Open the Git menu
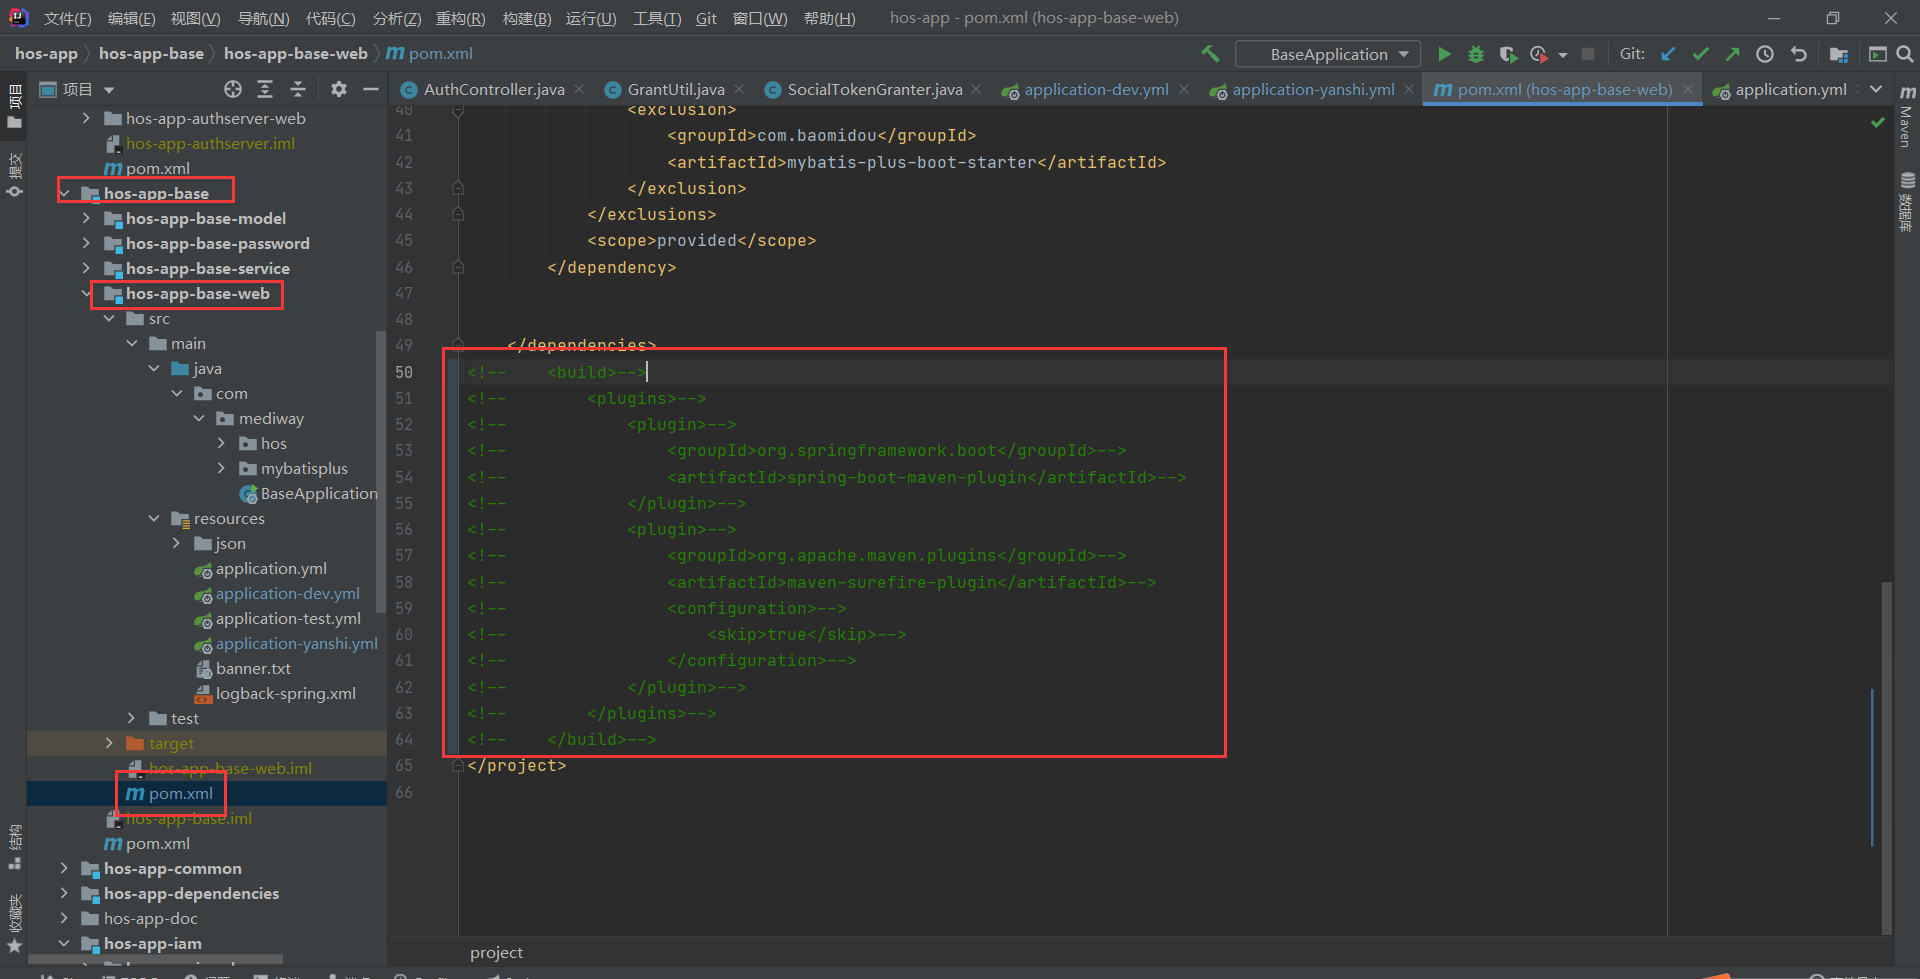Viewport: 1920px width, 979px height. click(x=706, y=18)
